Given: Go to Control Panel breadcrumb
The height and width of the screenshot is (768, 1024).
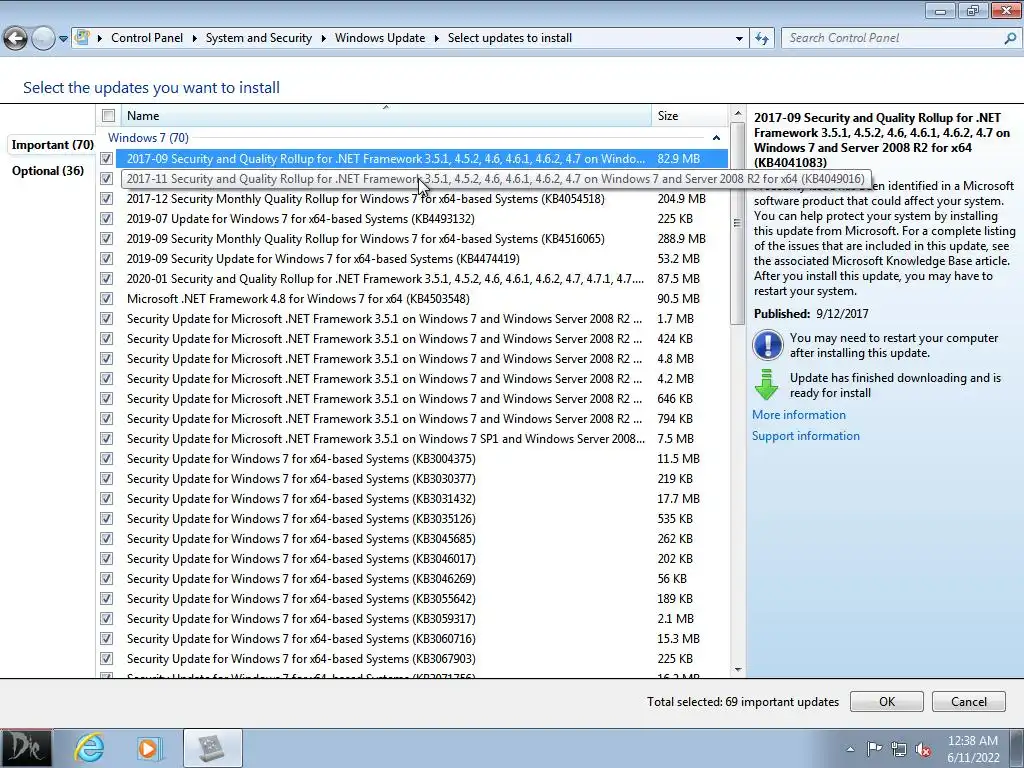Looking at the screenshot, I should (147, 38).
